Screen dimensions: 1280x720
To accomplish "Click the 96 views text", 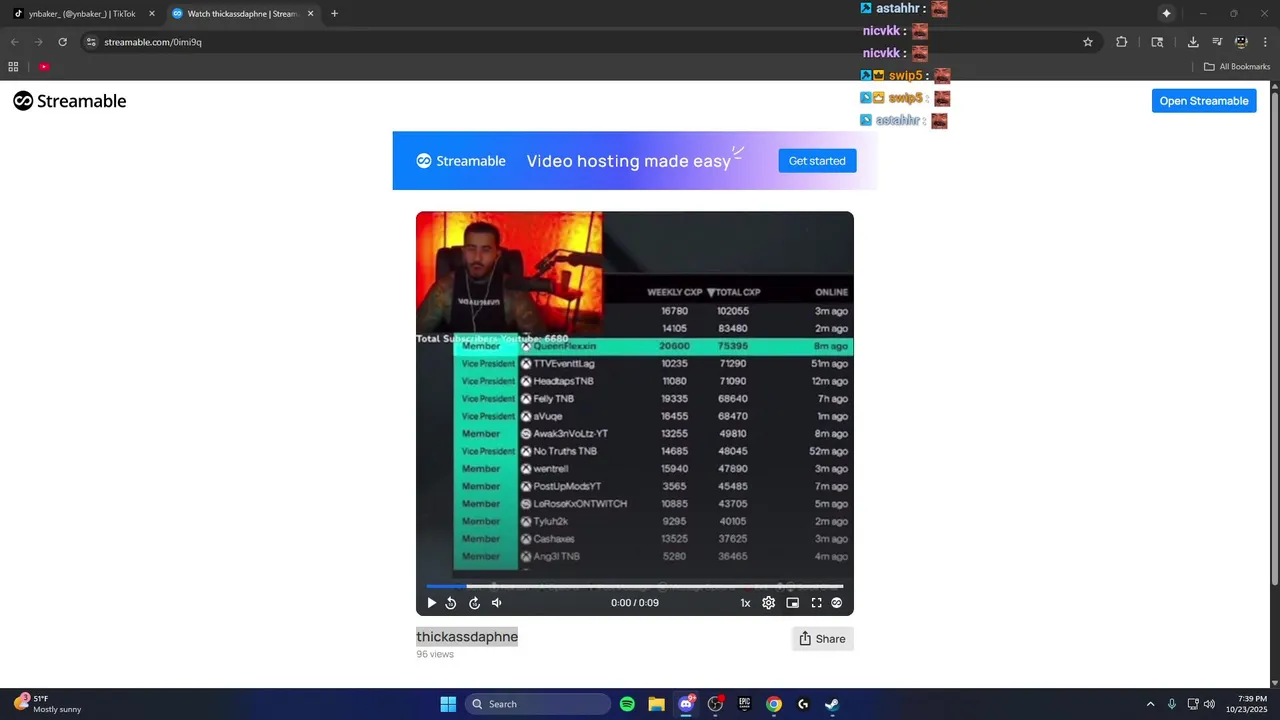I will pyautogui.click(x=435, y=654).
